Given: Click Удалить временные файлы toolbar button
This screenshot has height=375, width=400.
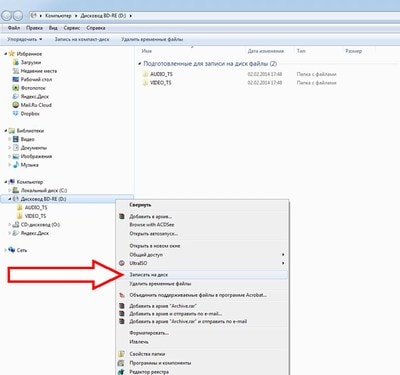Looking at the screenshot, I should pos(152,39).
